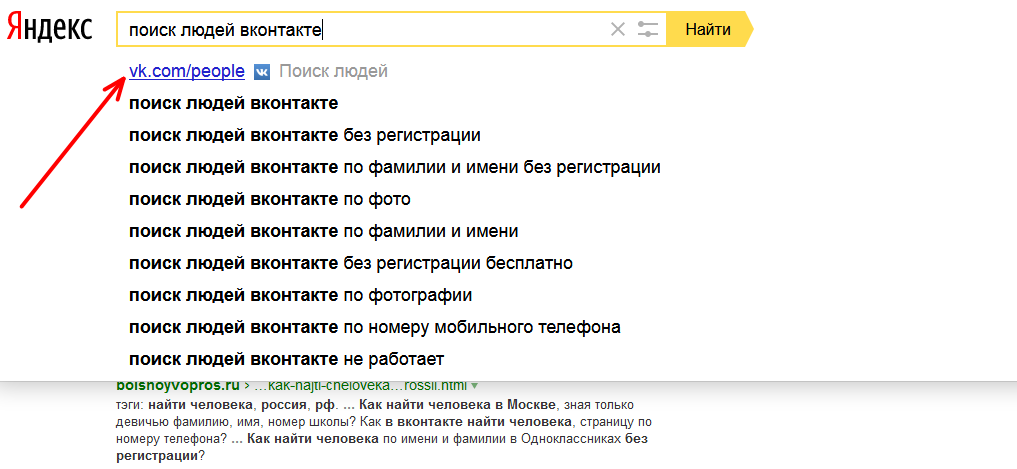
Task: Clear the search query with X
Action: coord(618,29)
